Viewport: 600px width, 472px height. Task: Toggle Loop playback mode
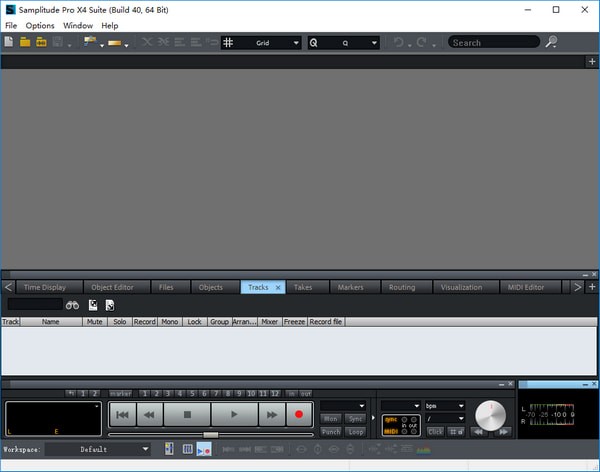(355, 432)
